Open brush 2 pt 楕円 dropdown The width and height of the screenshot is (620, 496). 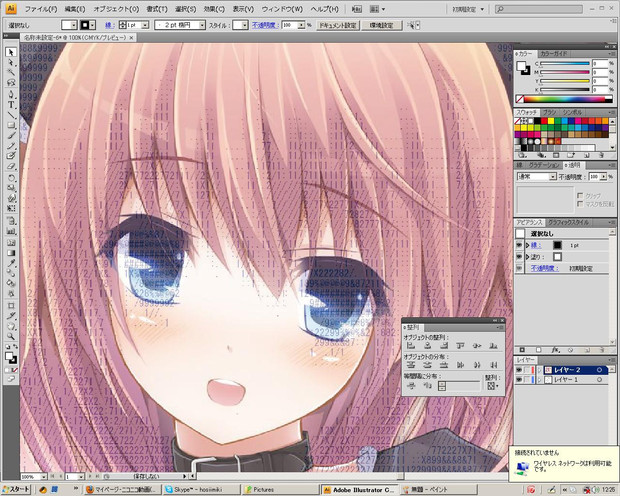point(202,25)
